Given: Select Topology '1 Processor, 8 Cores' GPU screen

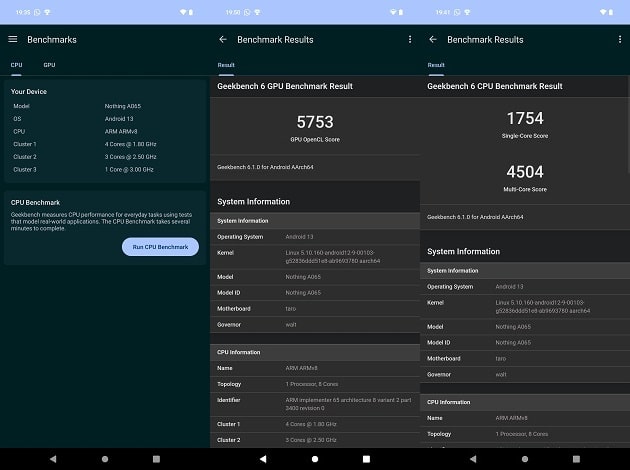Looking at the screenshot, I should click(312, 384).
